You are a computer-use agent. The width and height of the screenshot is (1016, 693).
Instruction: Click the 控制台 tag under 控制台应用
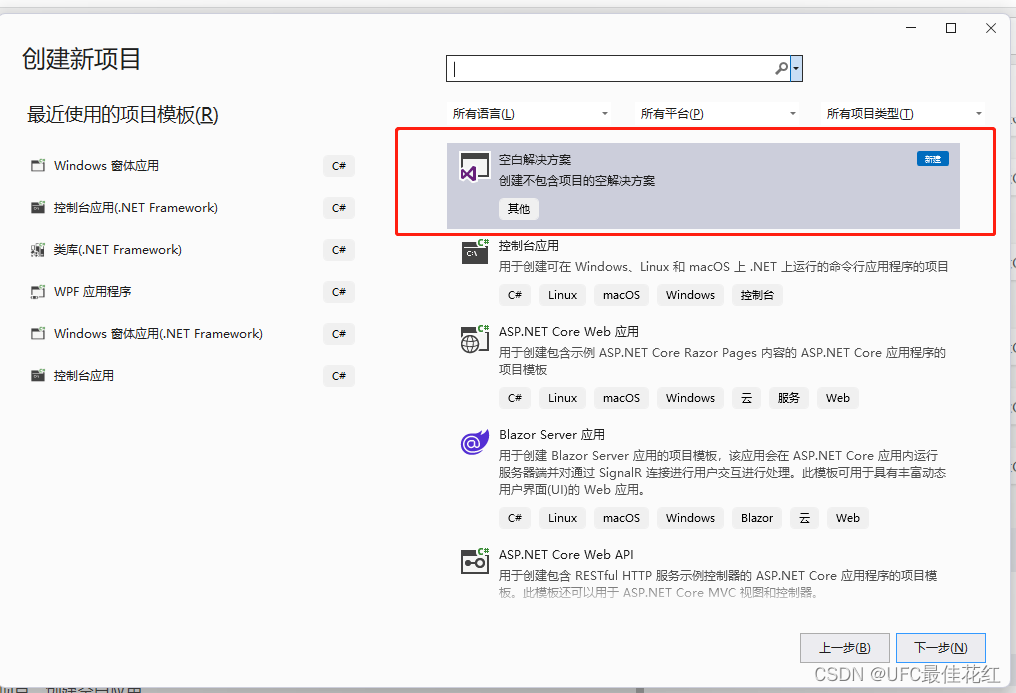click(x=757, y=295)
